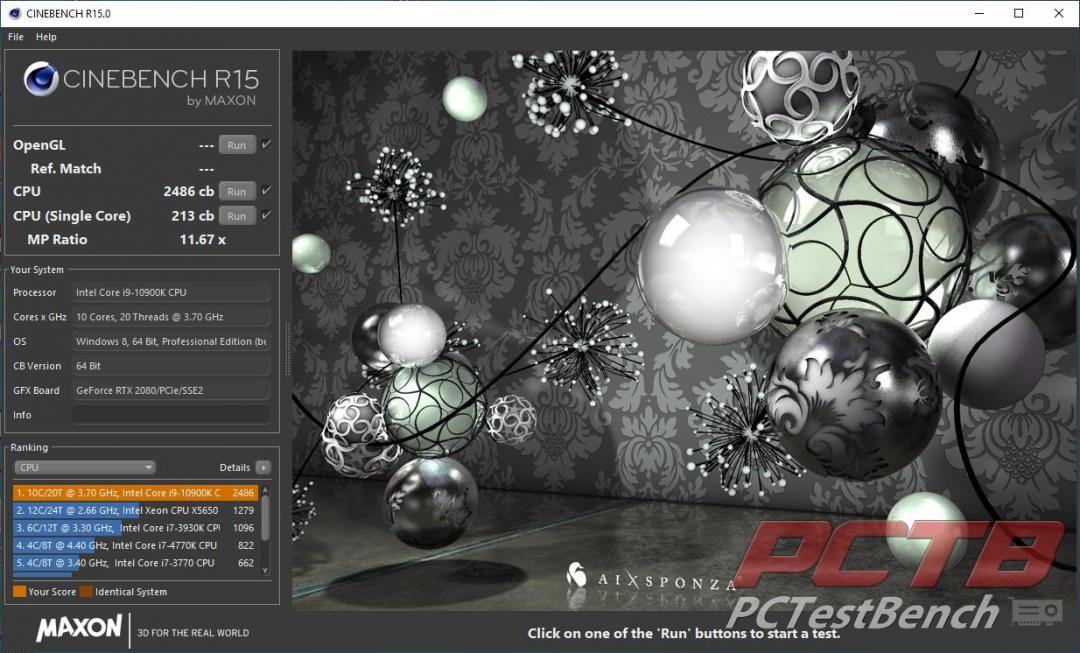Click the ranking list scroll up arrow
Screen dimensions: 1080x653
click(x=265, y=490)
